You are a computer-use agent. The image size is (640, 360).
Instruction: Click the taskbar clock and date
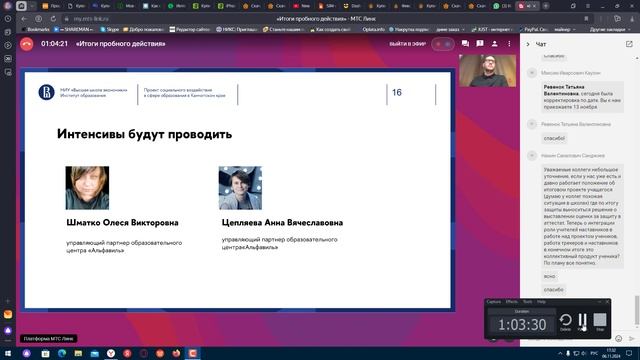611,353
